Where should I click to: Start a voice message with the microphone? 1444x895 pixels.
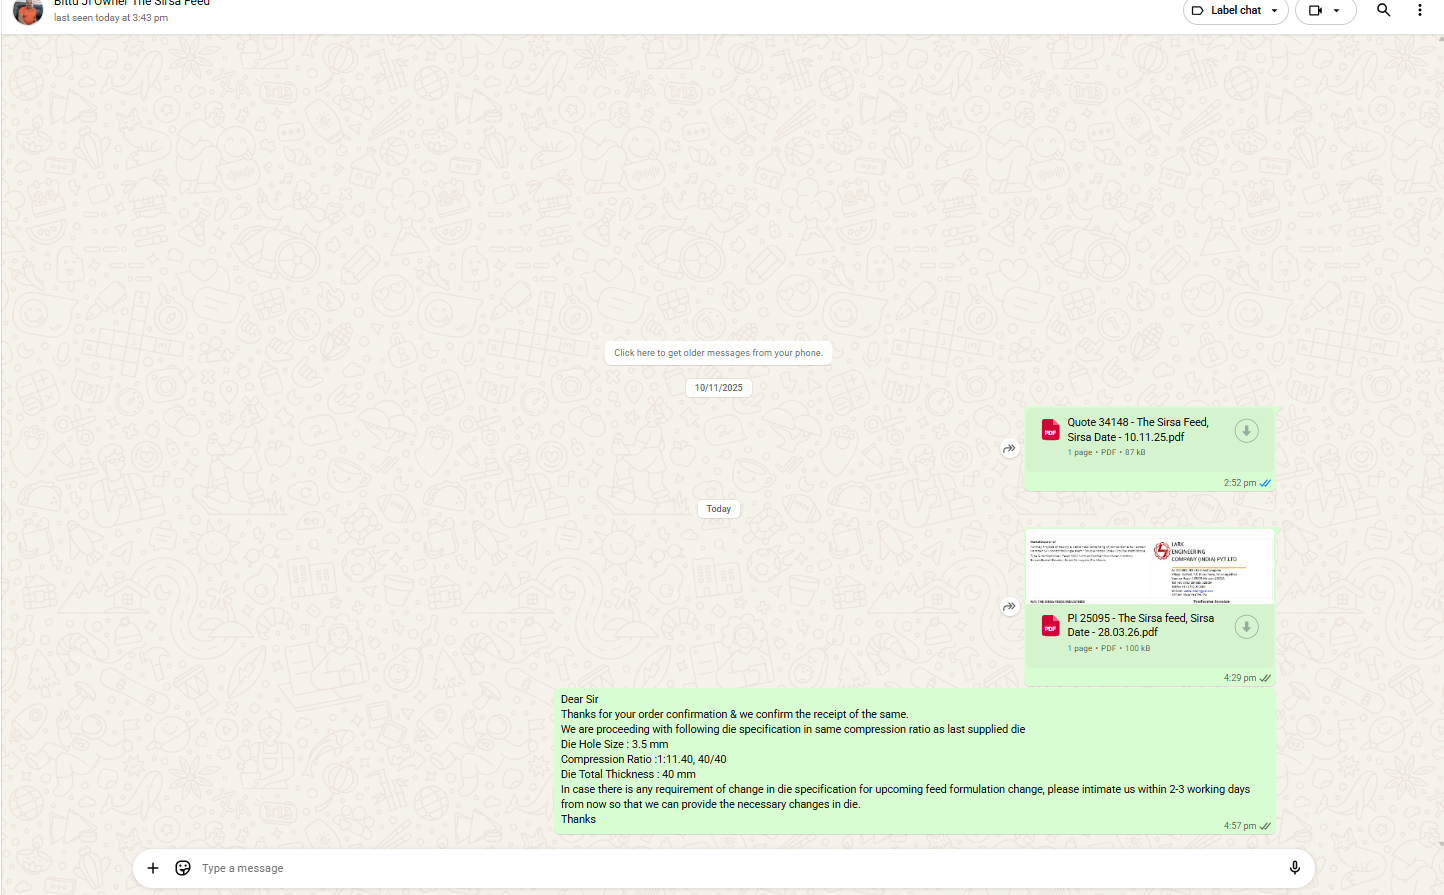point(1294,868)
